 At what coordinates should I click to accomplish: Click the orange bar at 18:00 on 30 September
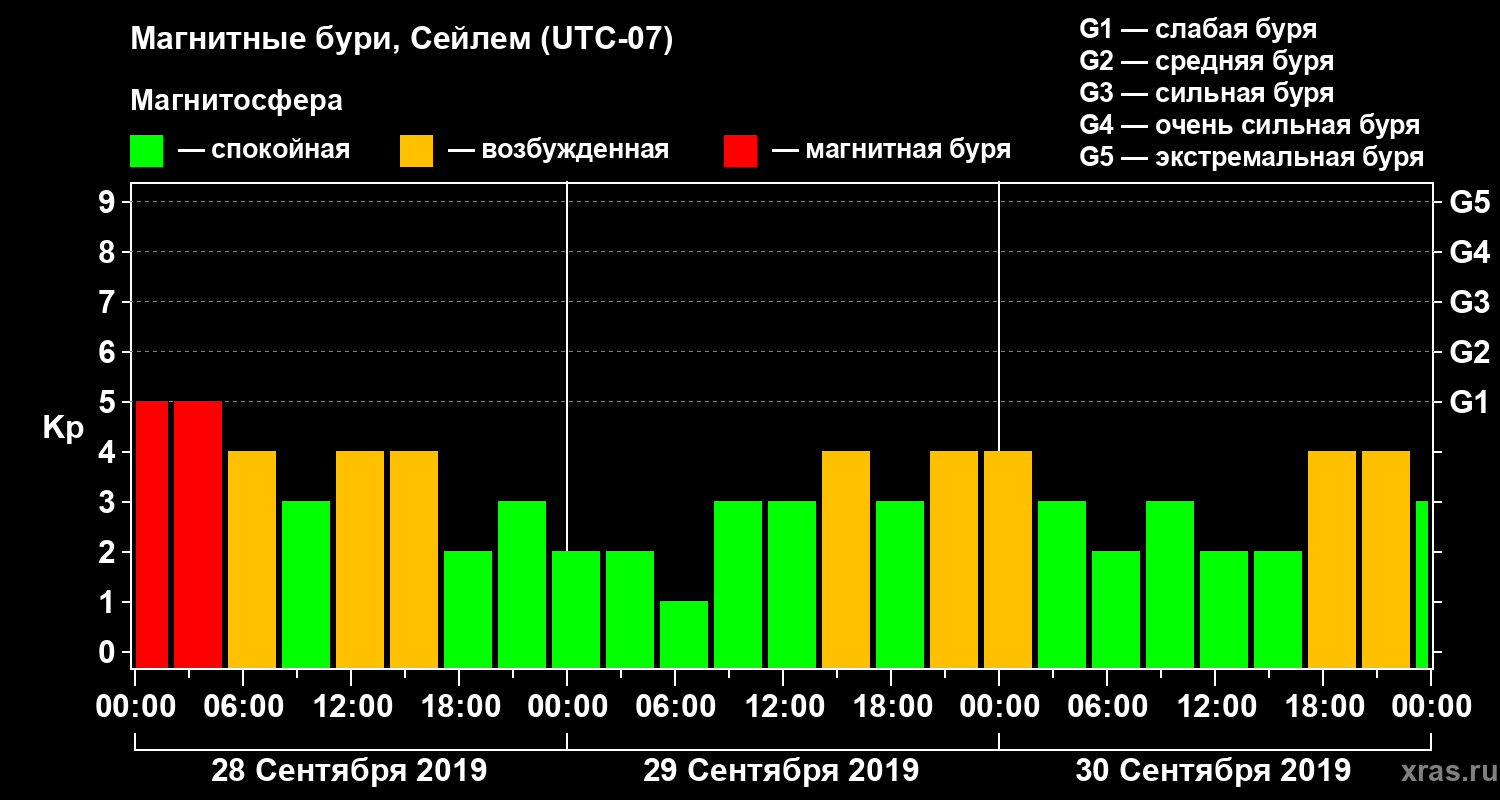(x=1332, y=559)
